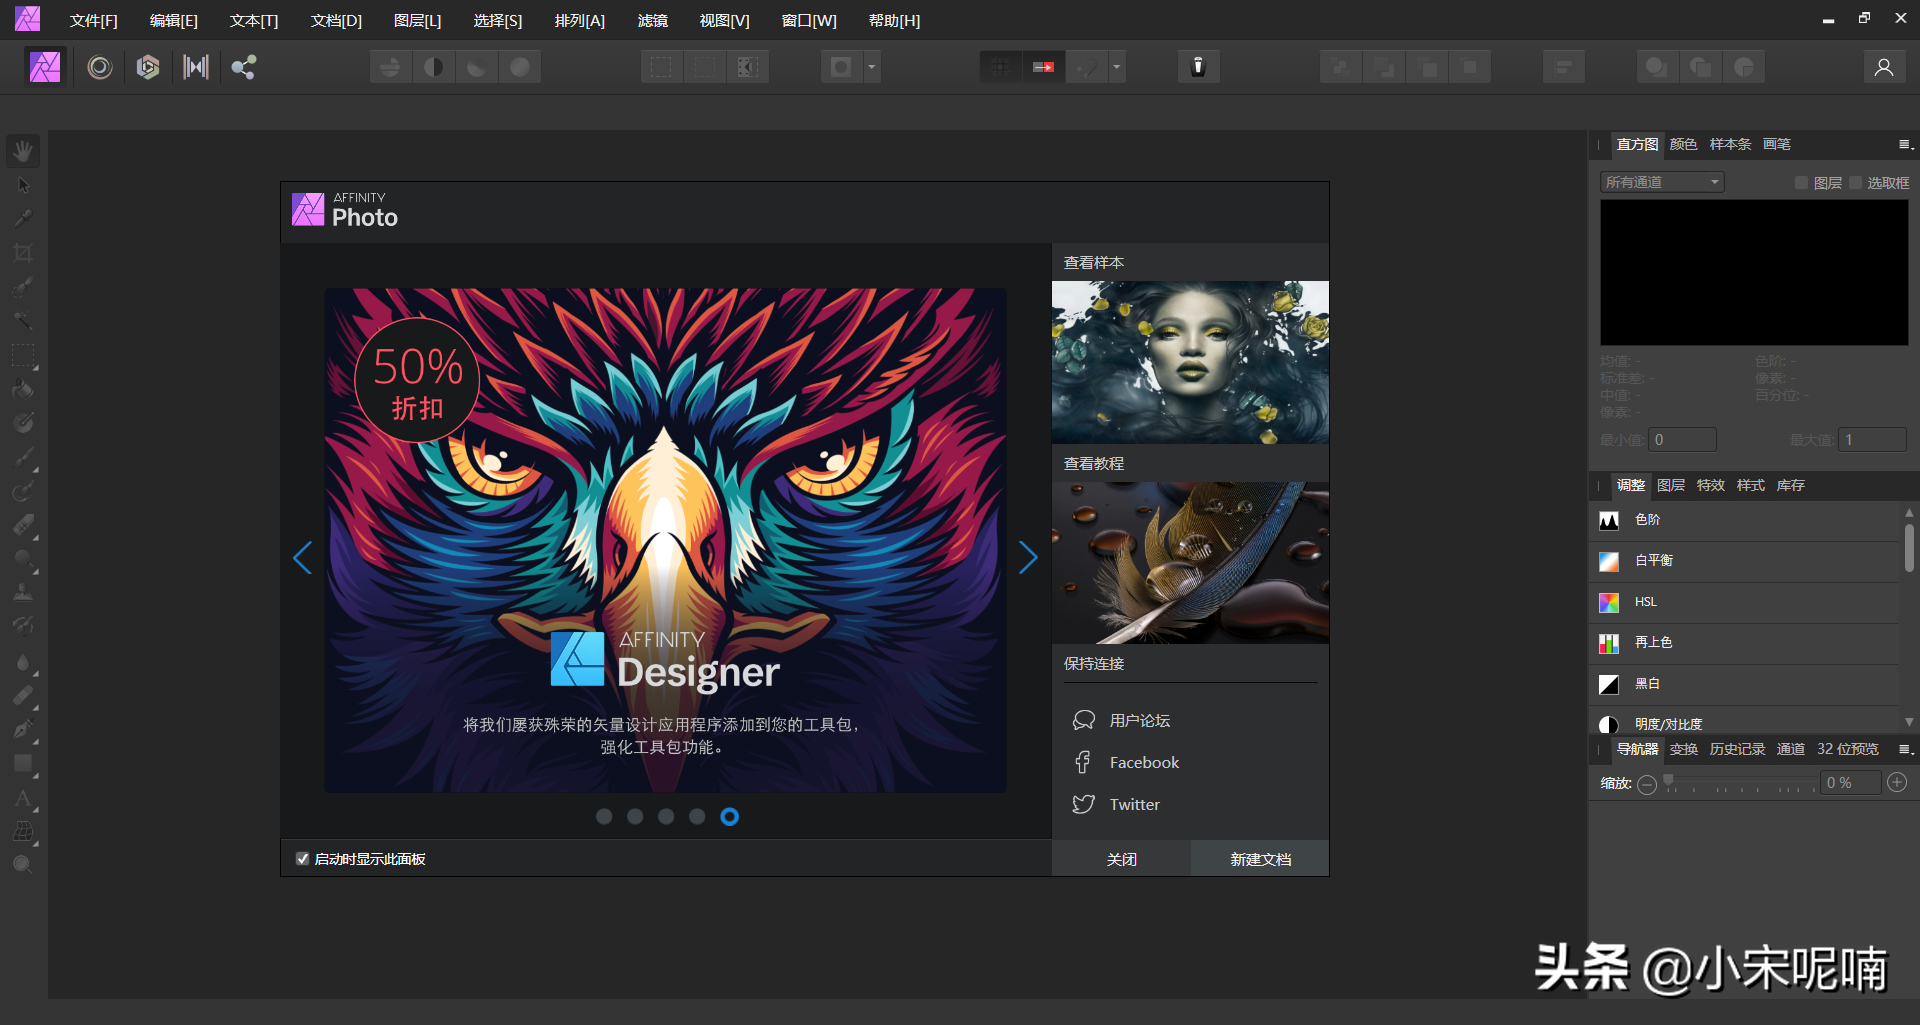Open the Twitter link
This screenshot has width=1920, height=1025.
click(1116, 804)
